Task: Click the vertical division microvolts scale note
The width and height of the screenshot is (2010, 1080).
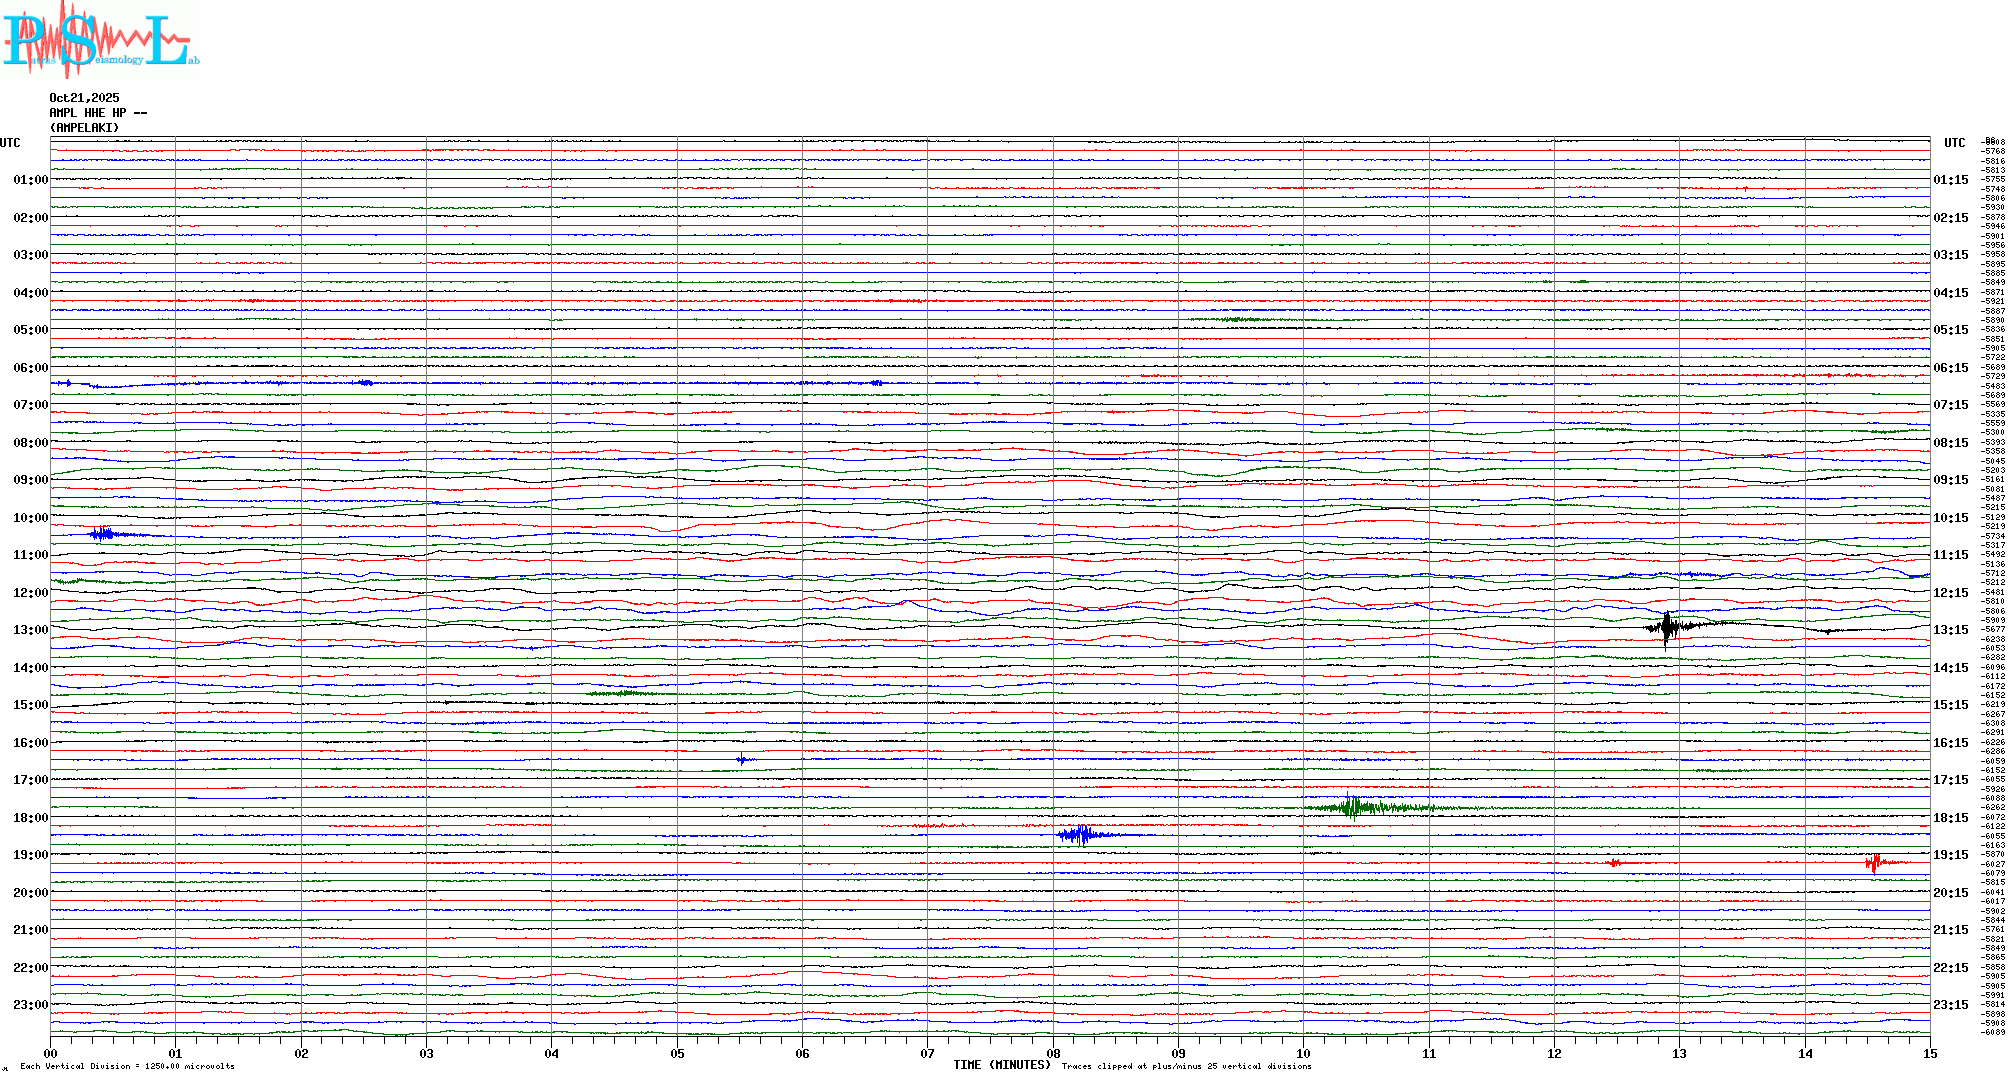Action: click(x=127, y=1066)
